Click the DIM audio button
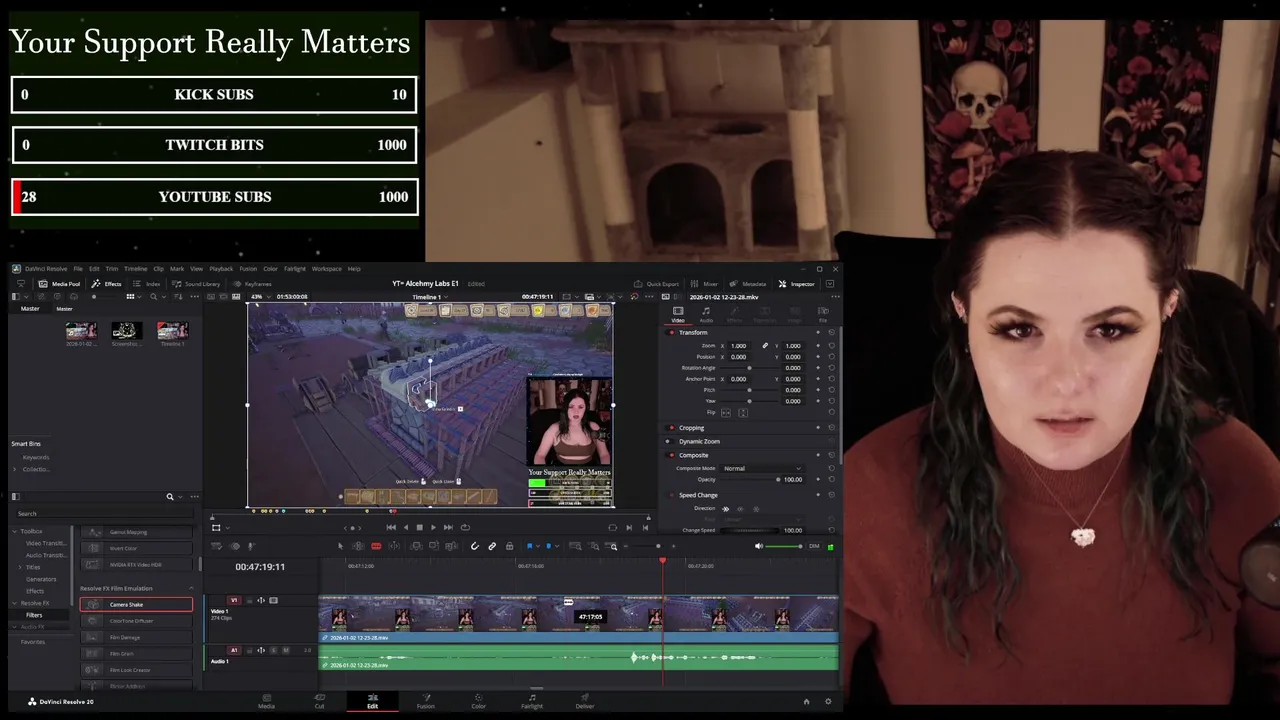 pos(814,546)
